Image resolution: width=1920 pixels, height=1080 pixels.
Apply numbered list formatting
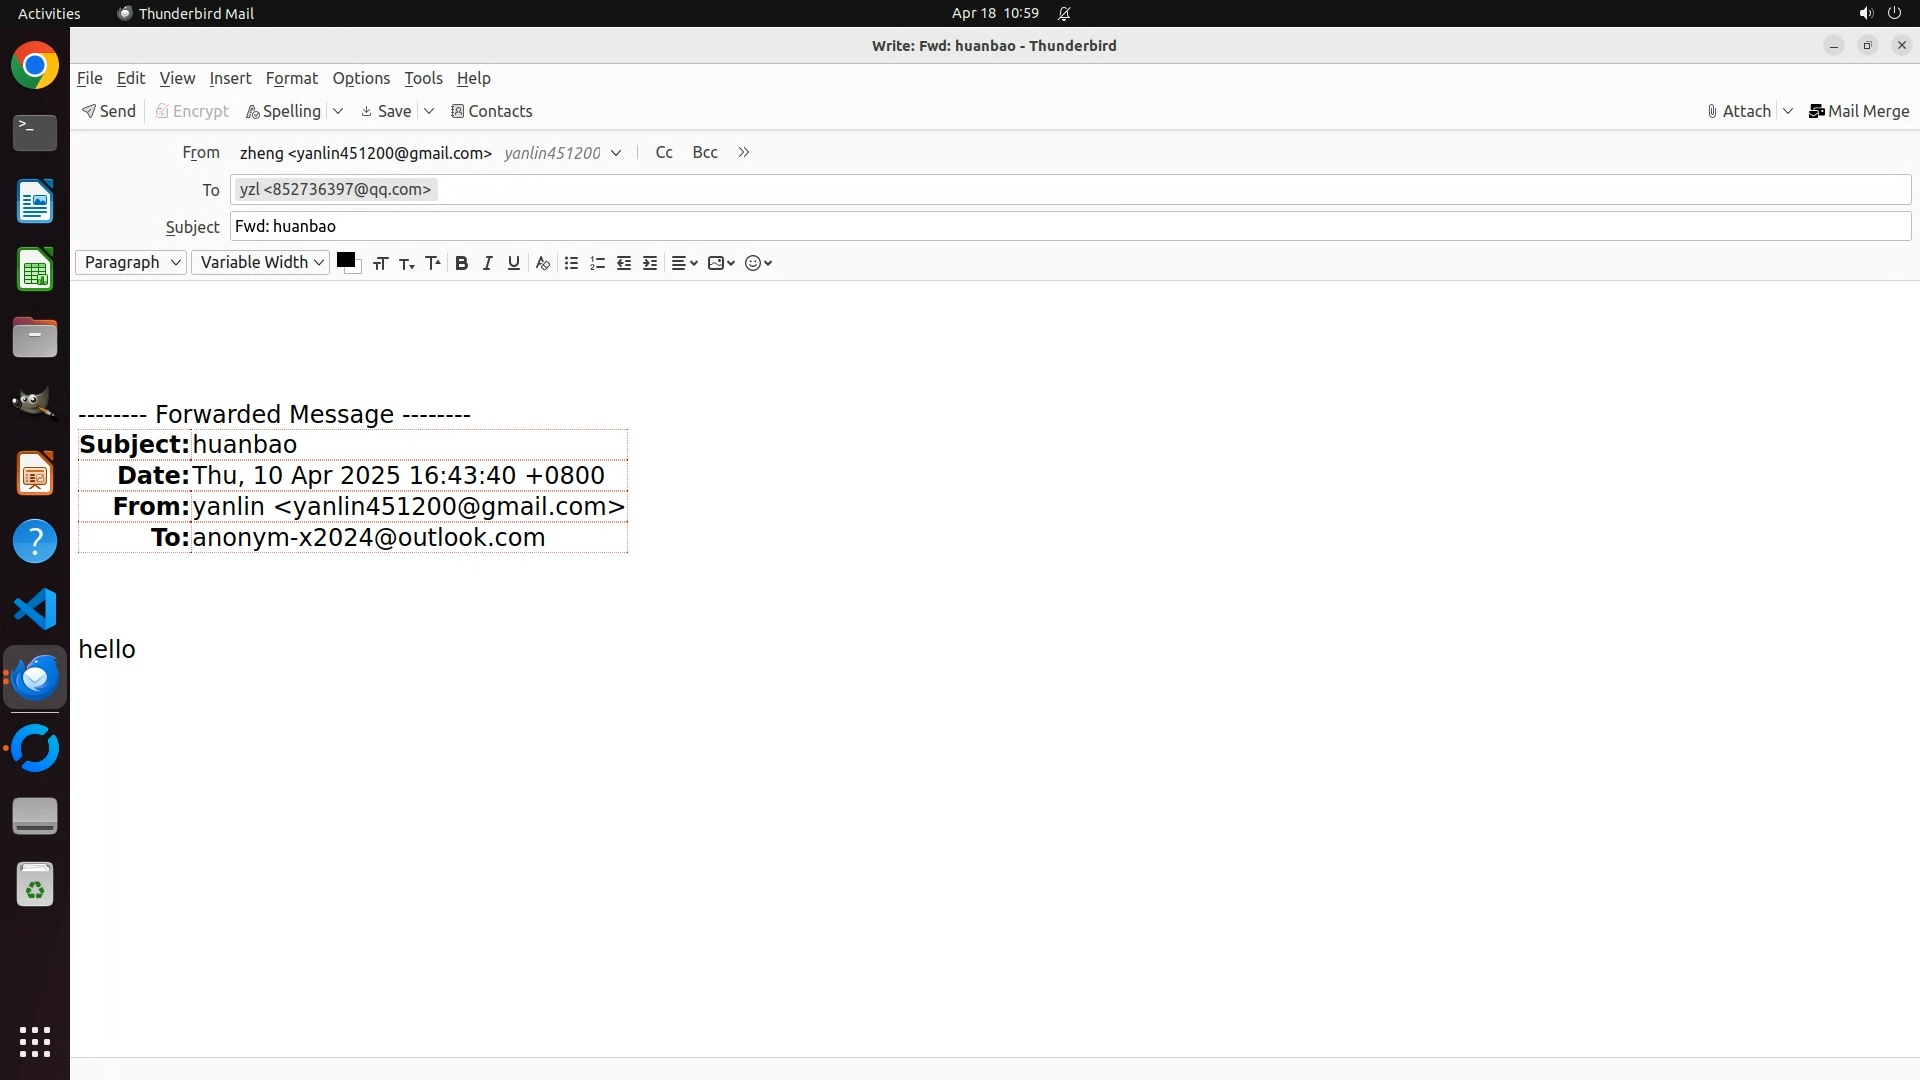pyautogui.click(x=597, y=263)
